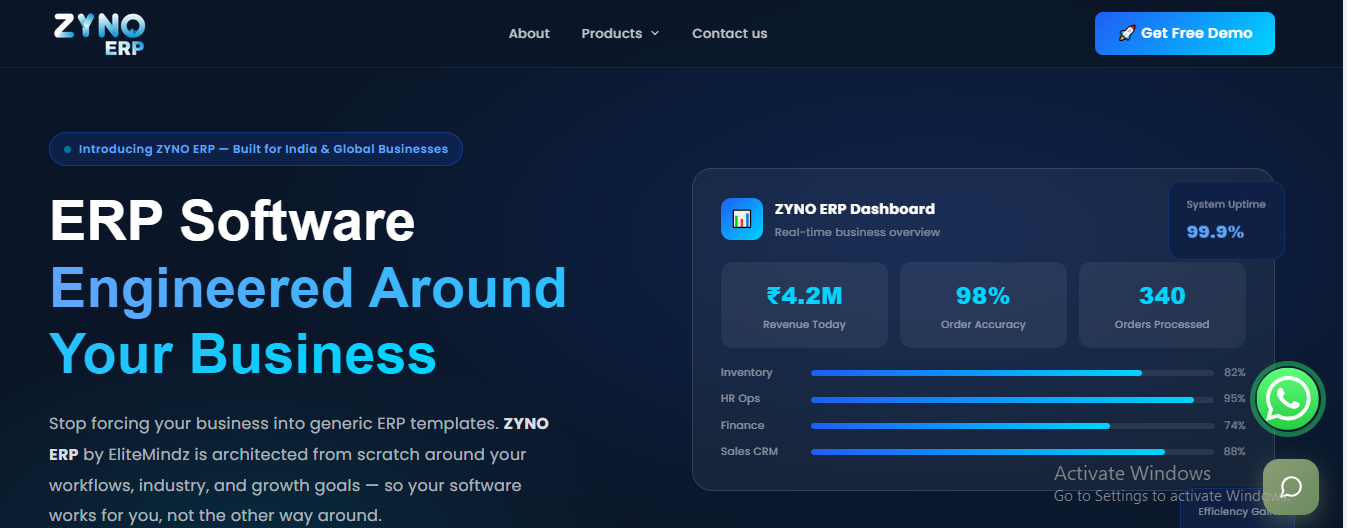Open the green chat bubble widget
The image size is (1347, 528).
1290,487
